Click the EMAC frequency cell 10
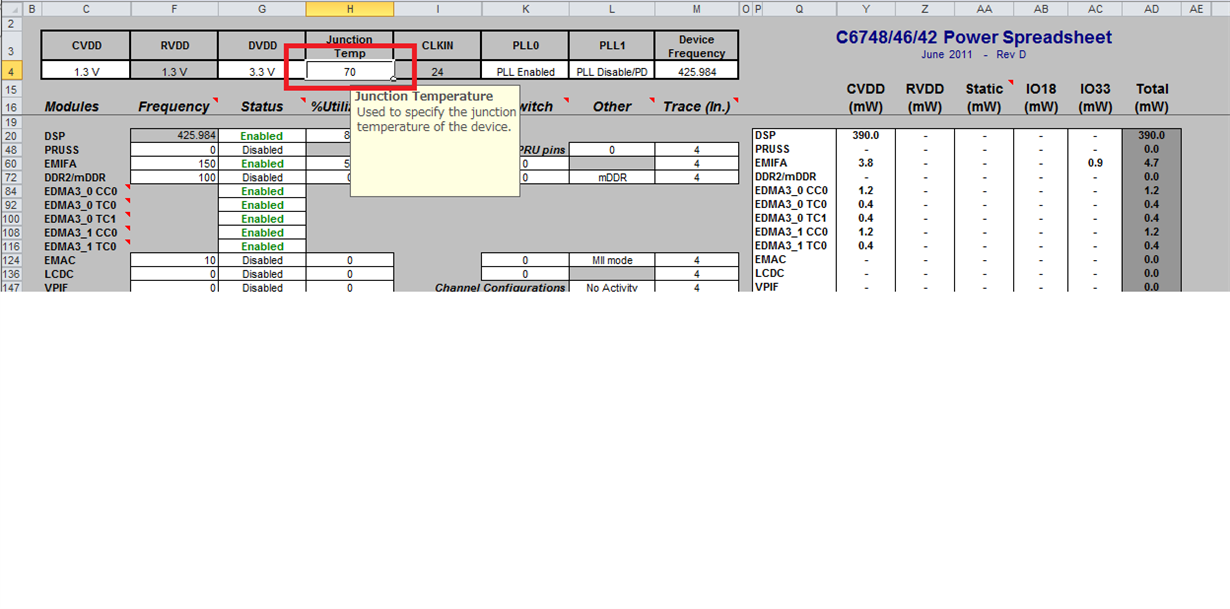Viewport: 1230px width, 609px height. point(174,260)
